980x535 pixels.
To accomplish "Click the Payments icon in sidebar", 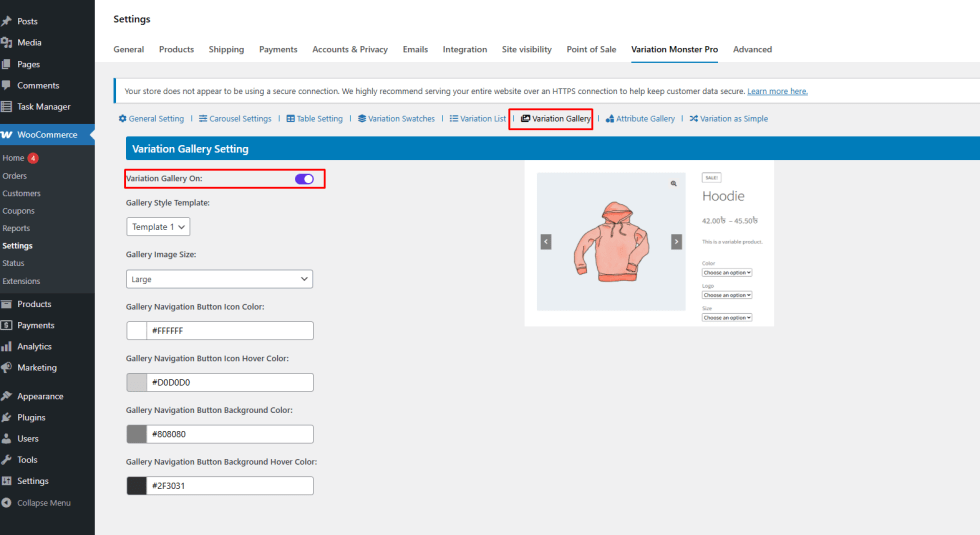I will click(6, 325).
